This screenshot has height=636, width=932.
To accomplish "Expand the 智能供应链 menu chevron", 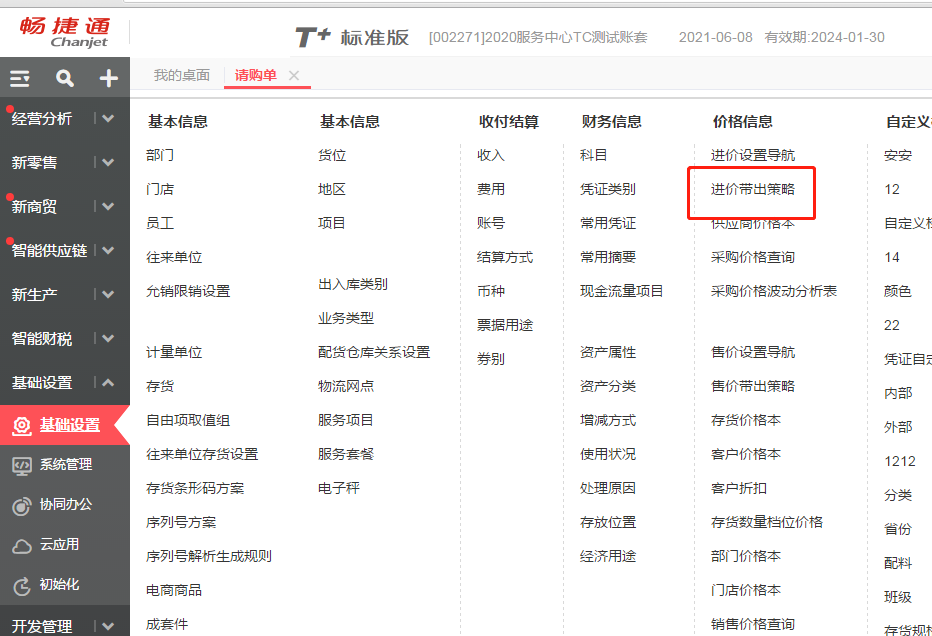I will pos(108,250).
